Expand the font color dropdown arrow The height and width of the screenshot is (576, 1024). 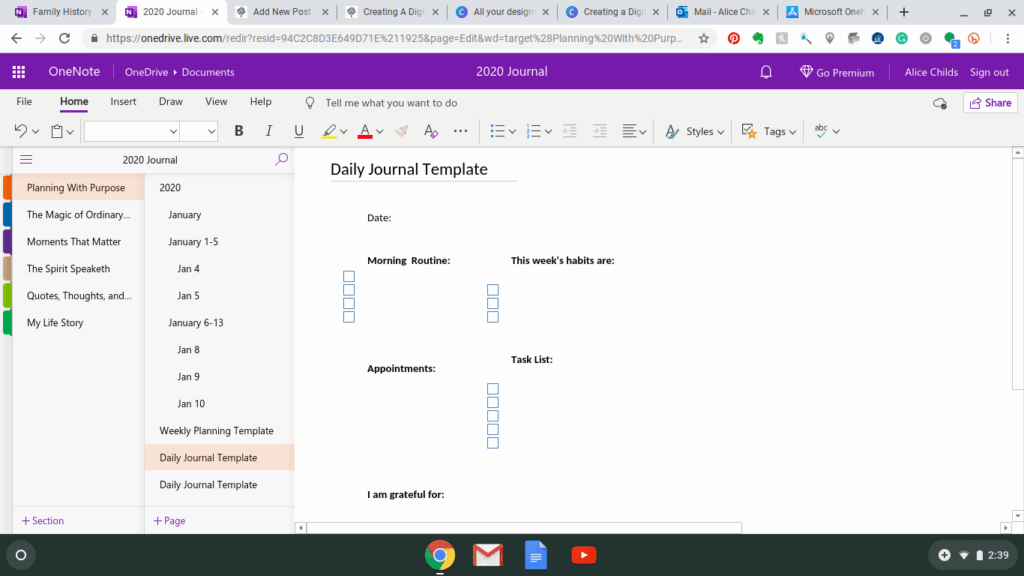pos(379,132)
